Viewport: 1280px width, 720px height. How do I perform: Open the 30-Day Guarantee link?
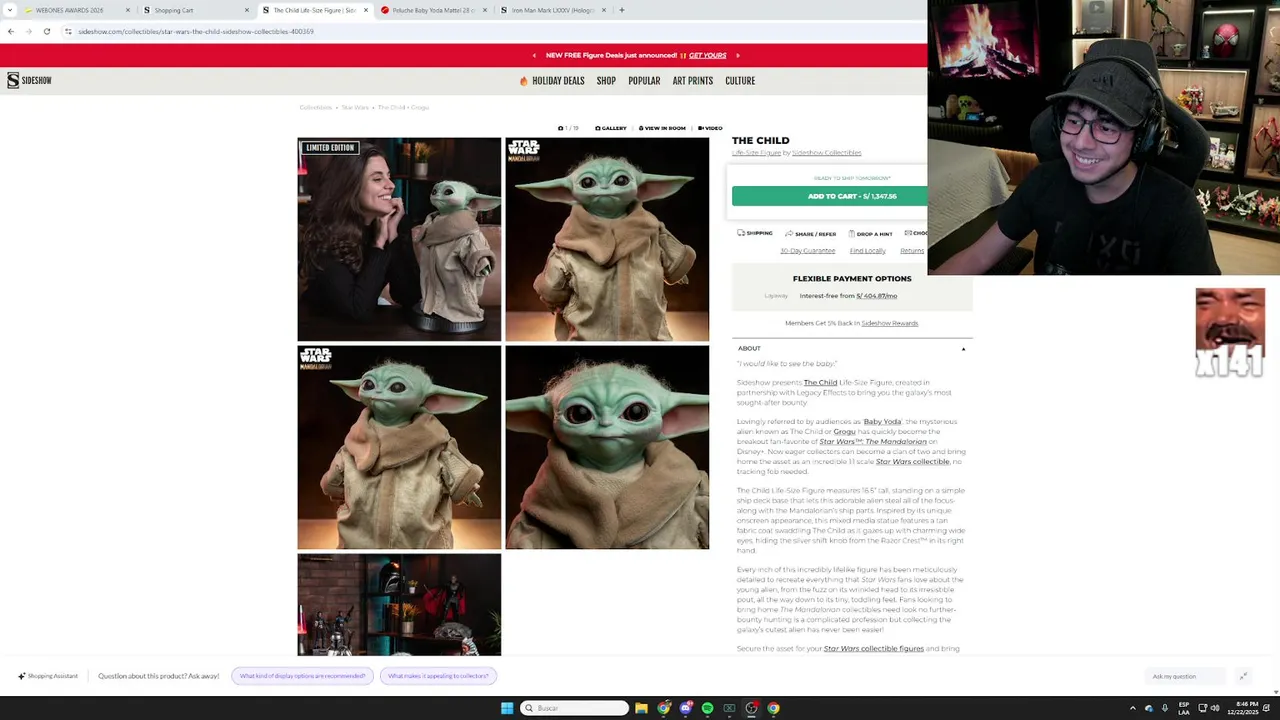pos(807,251)
